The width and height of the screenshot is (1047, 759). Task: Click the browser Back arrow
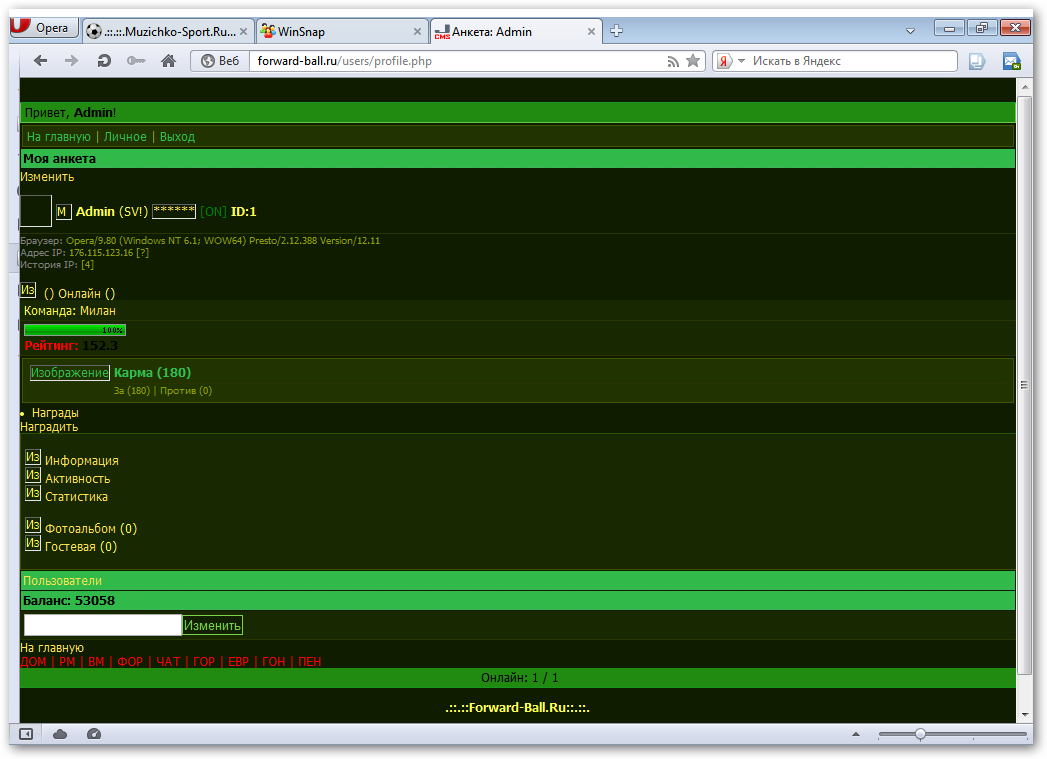[41, 61]
